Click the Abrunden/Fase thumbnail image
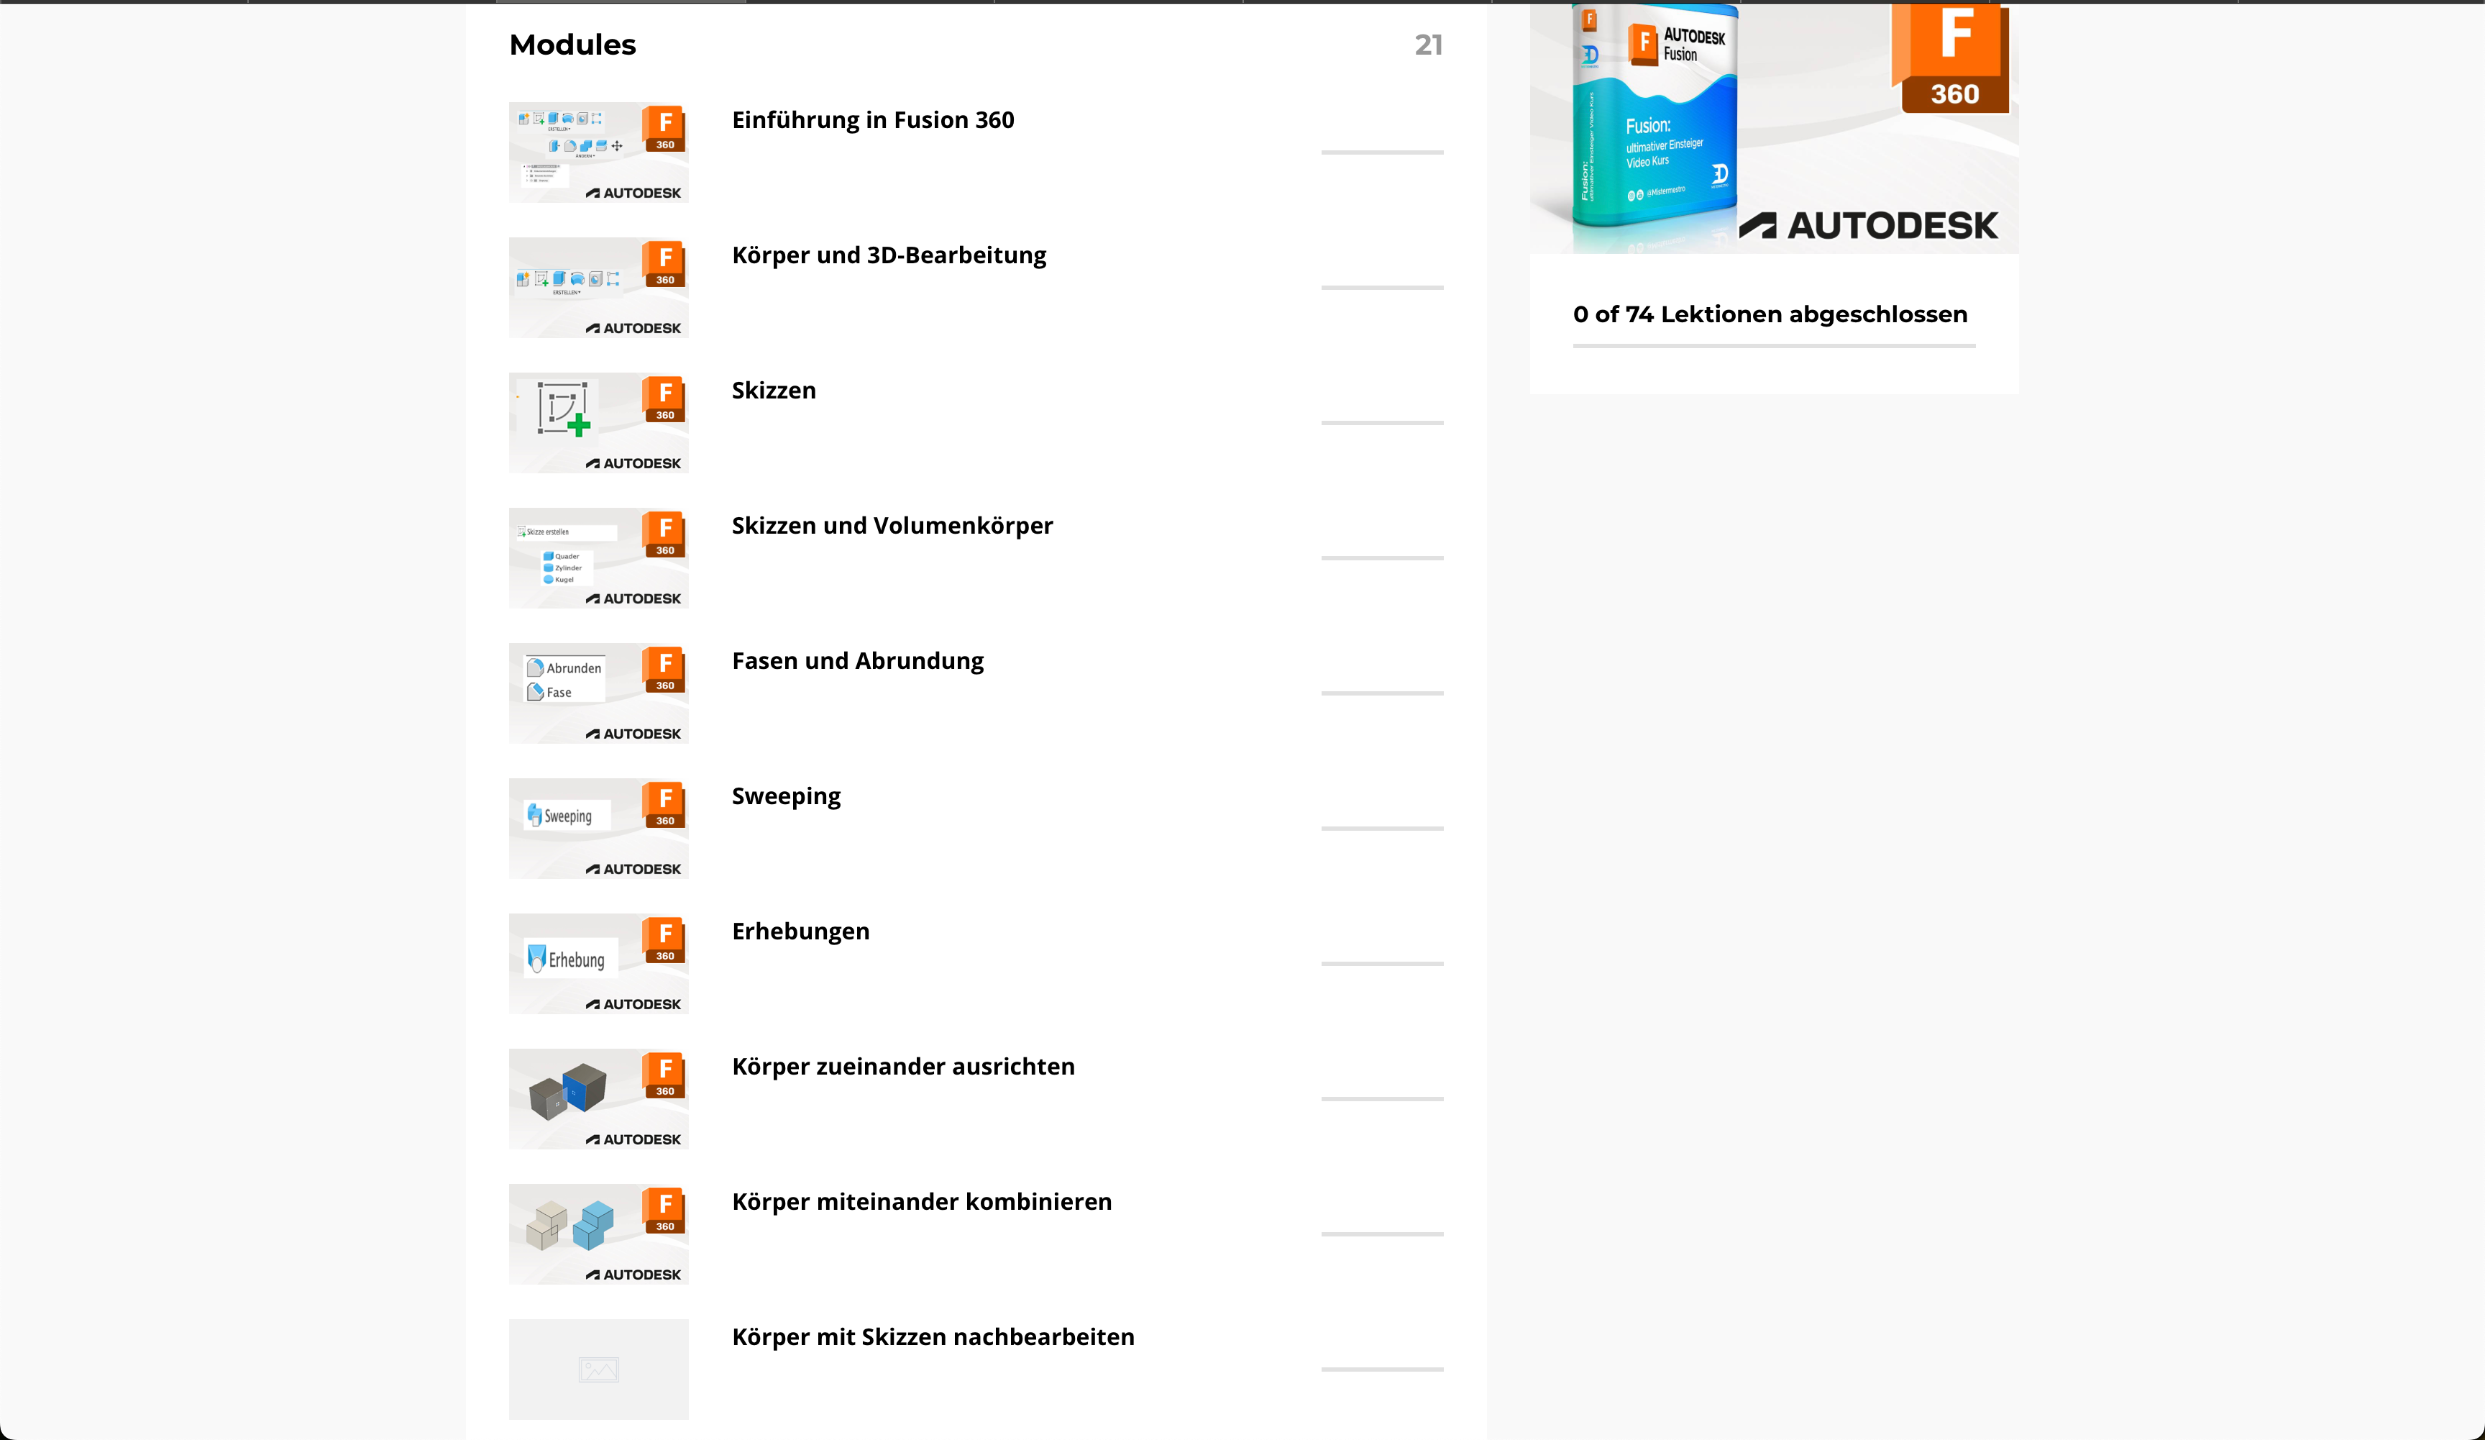 [598, 692]
